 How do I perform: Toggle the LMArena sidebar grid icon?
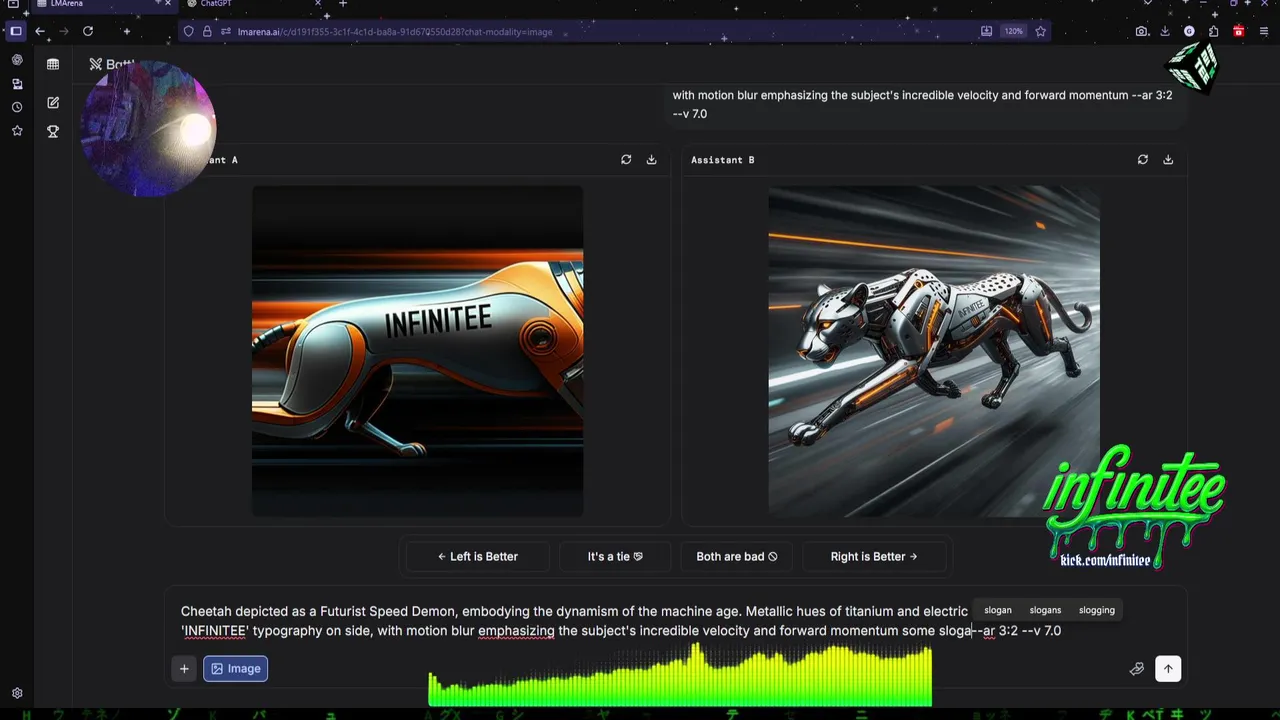coord(53,64)
